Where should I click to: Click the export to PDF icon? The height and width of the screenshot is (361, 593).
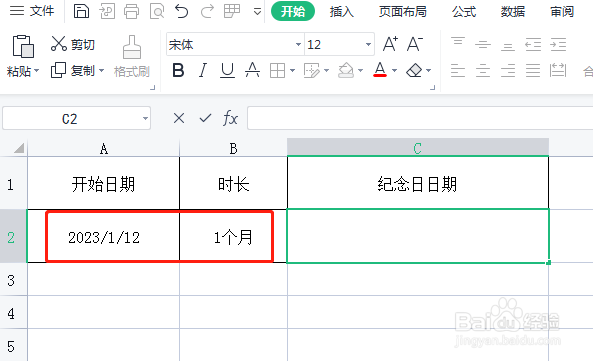click(107, 11)
